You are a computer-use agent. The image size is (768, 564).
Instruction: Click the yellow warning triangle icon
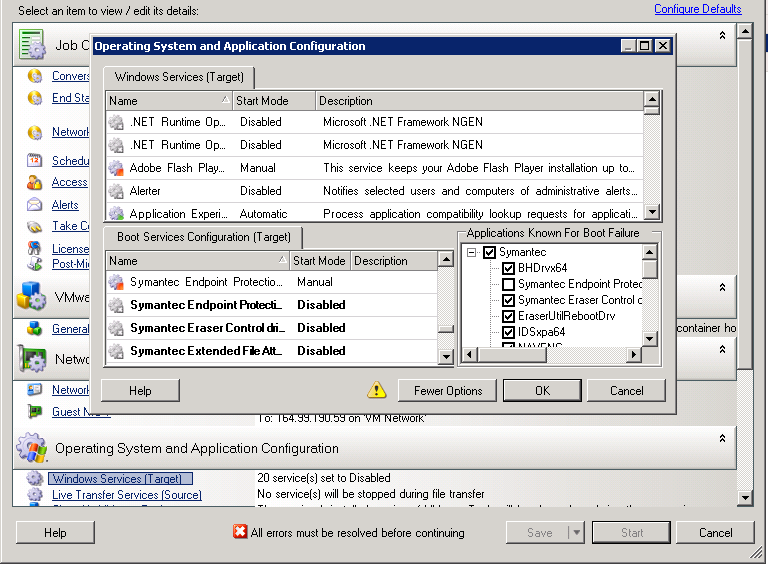pos(376,390)
